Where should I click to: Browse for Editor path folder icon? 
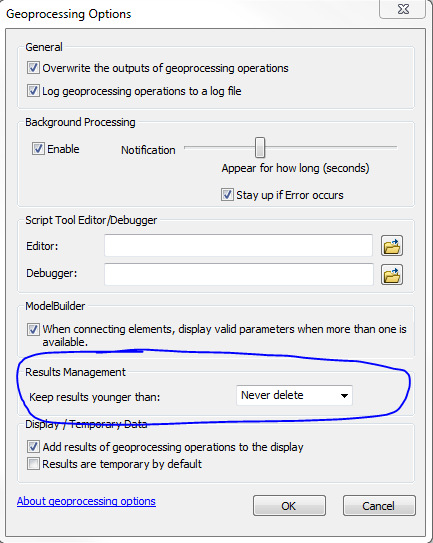392,246
